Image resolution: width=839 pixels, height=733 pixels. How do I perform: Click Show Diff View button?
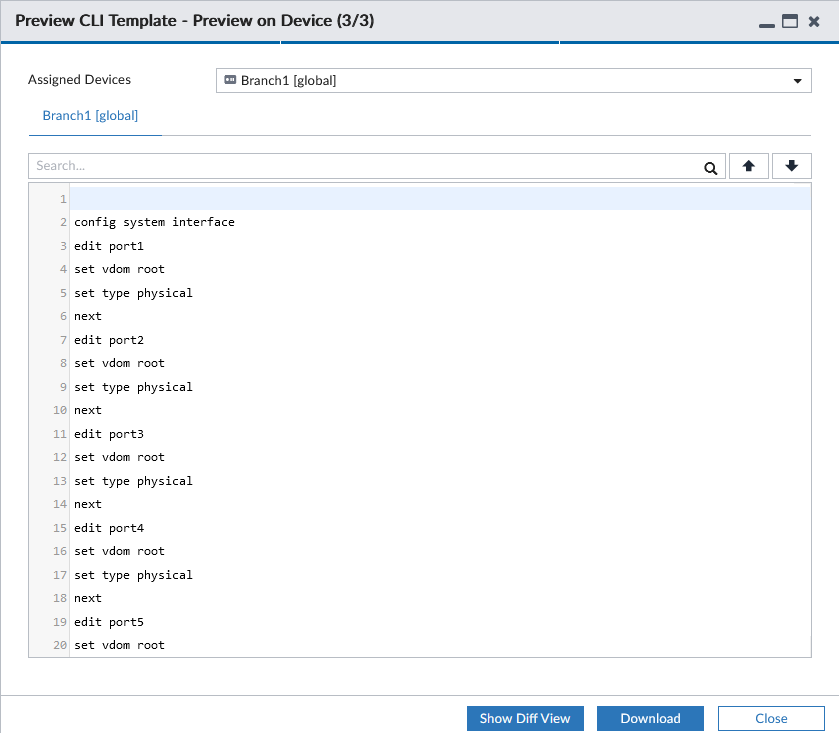coord(525,718)
